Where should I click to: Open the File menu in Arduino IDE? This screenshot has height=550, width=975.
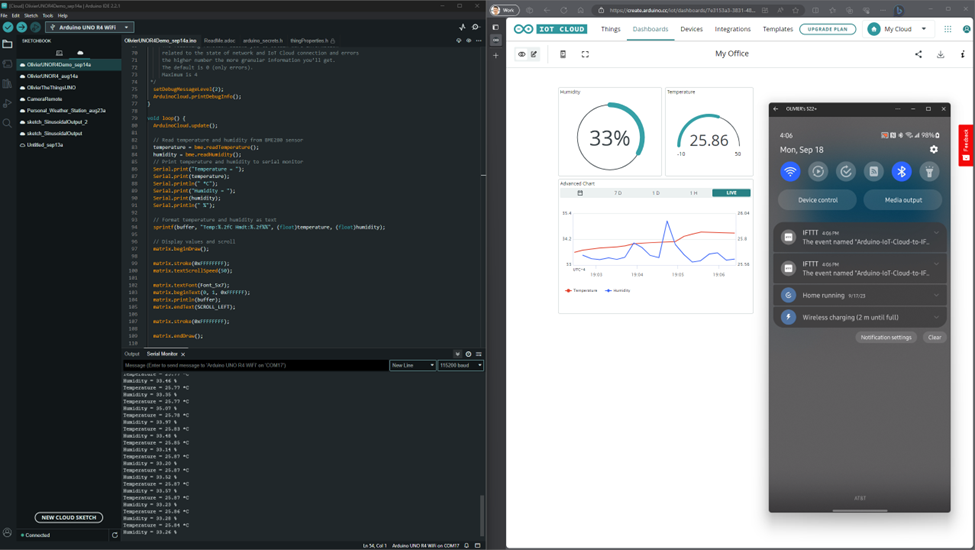(4, 16)
